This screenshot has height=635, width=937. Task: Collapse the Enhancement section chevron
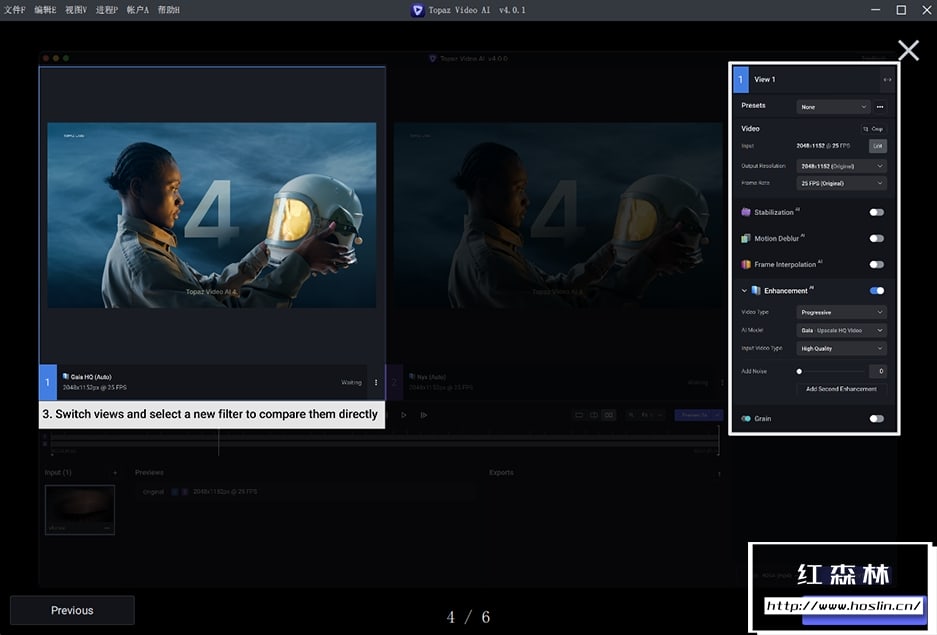[x=744, y=291]
